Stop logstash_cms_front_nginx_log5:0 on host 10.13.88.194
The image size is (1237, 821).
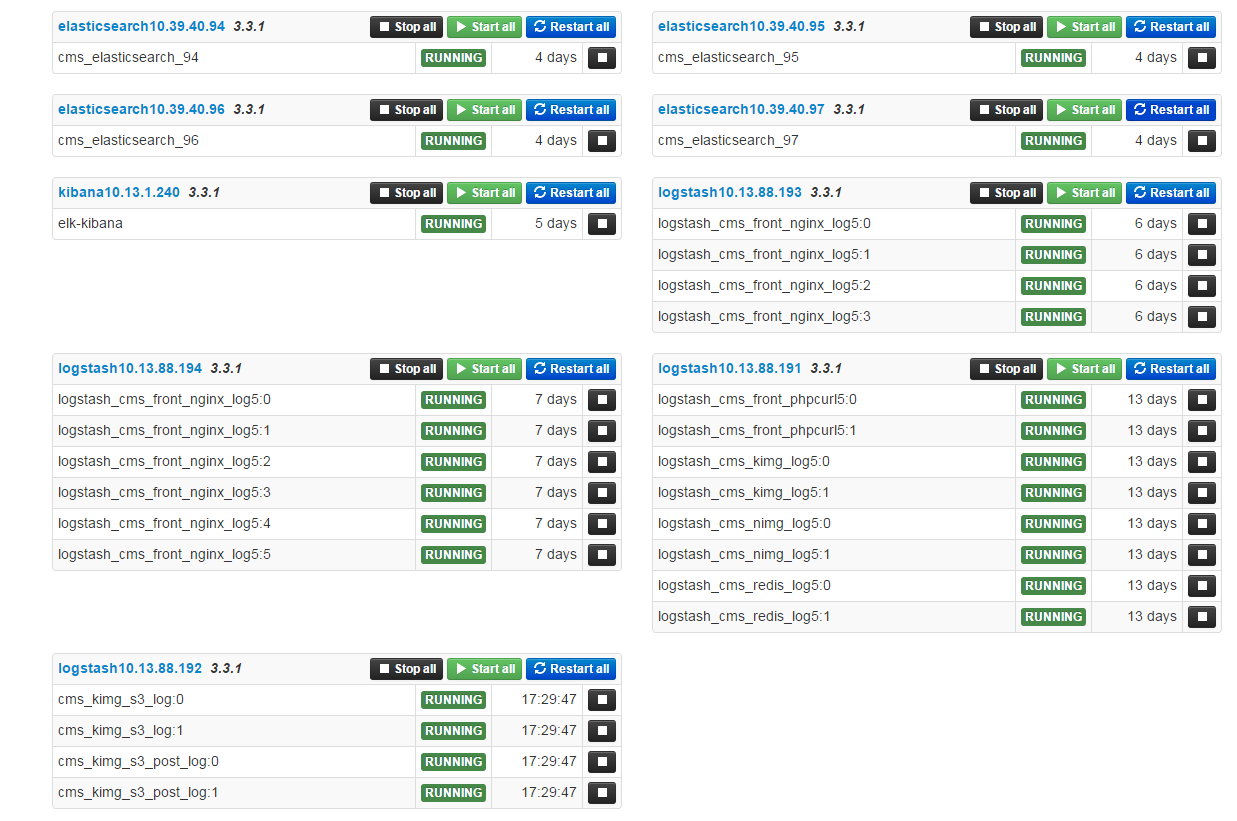coord(601,400)
